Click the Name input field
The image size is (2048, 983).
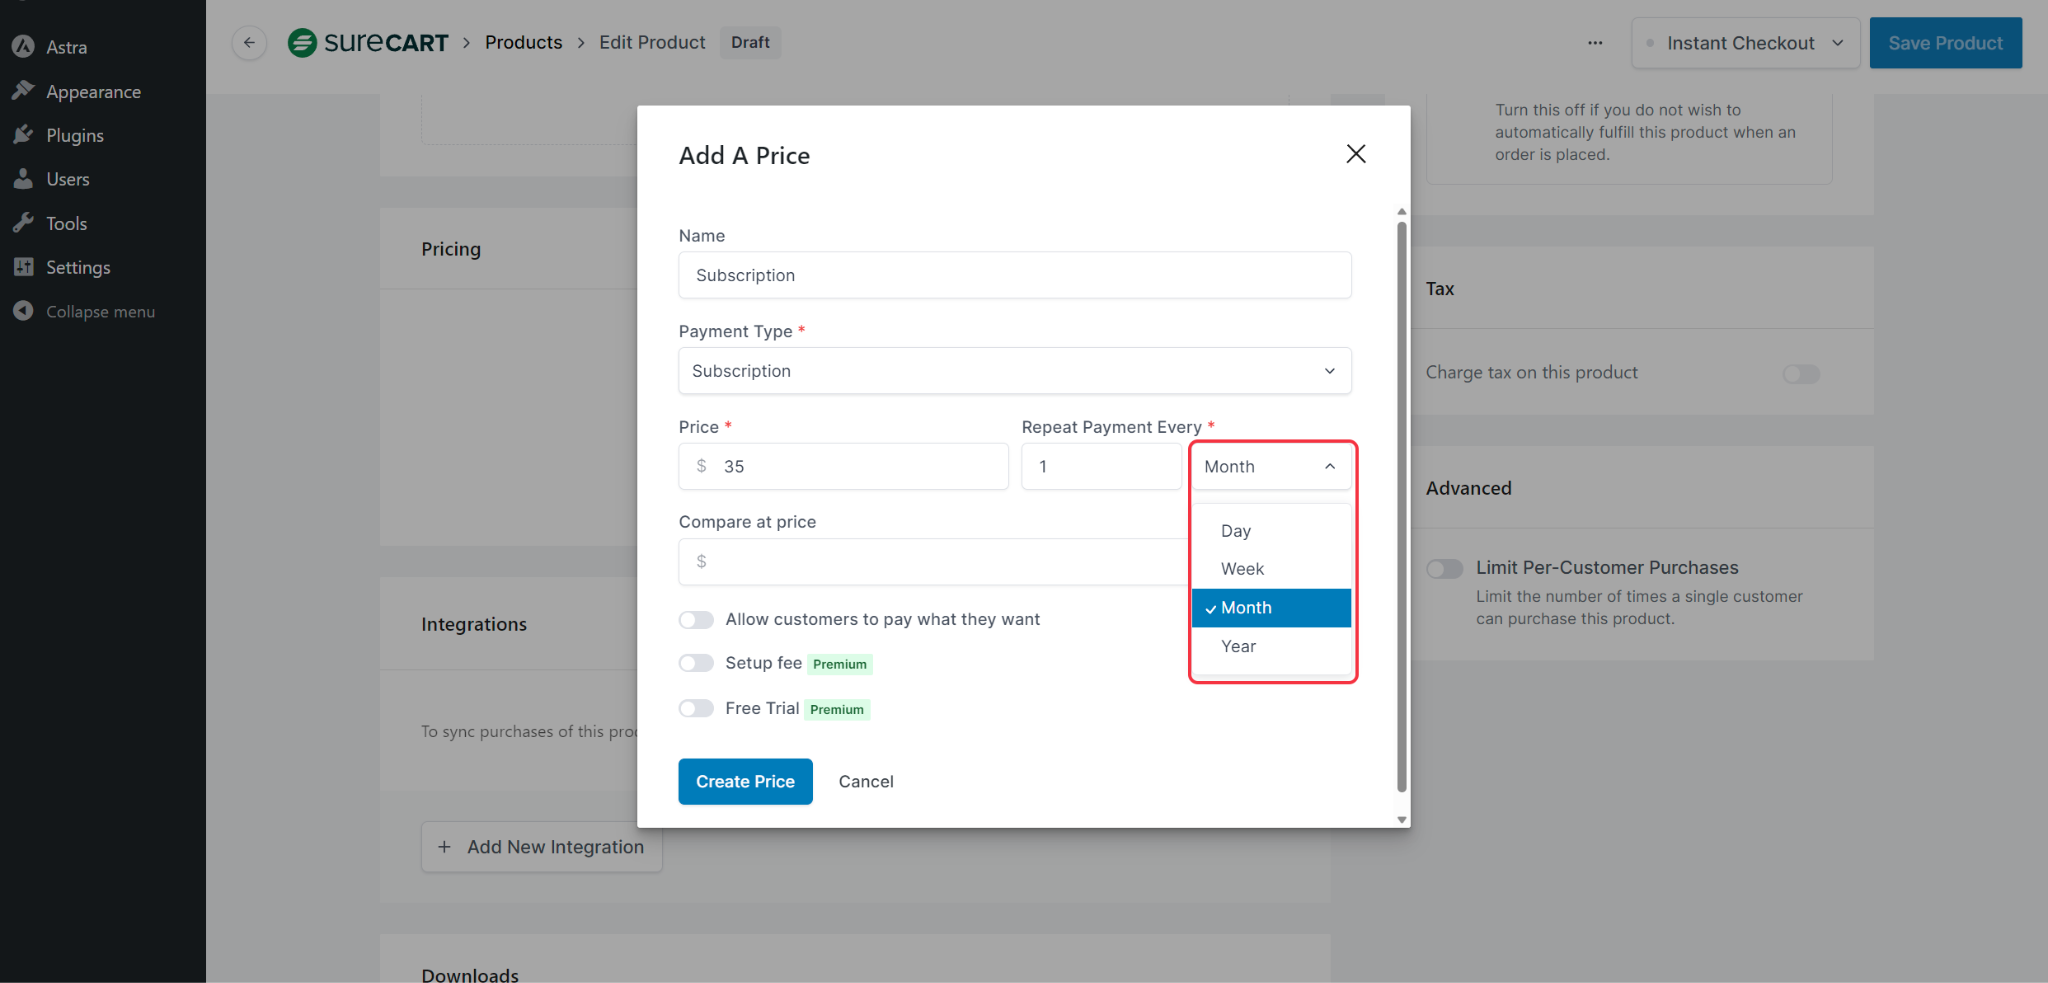(1015, 275)
